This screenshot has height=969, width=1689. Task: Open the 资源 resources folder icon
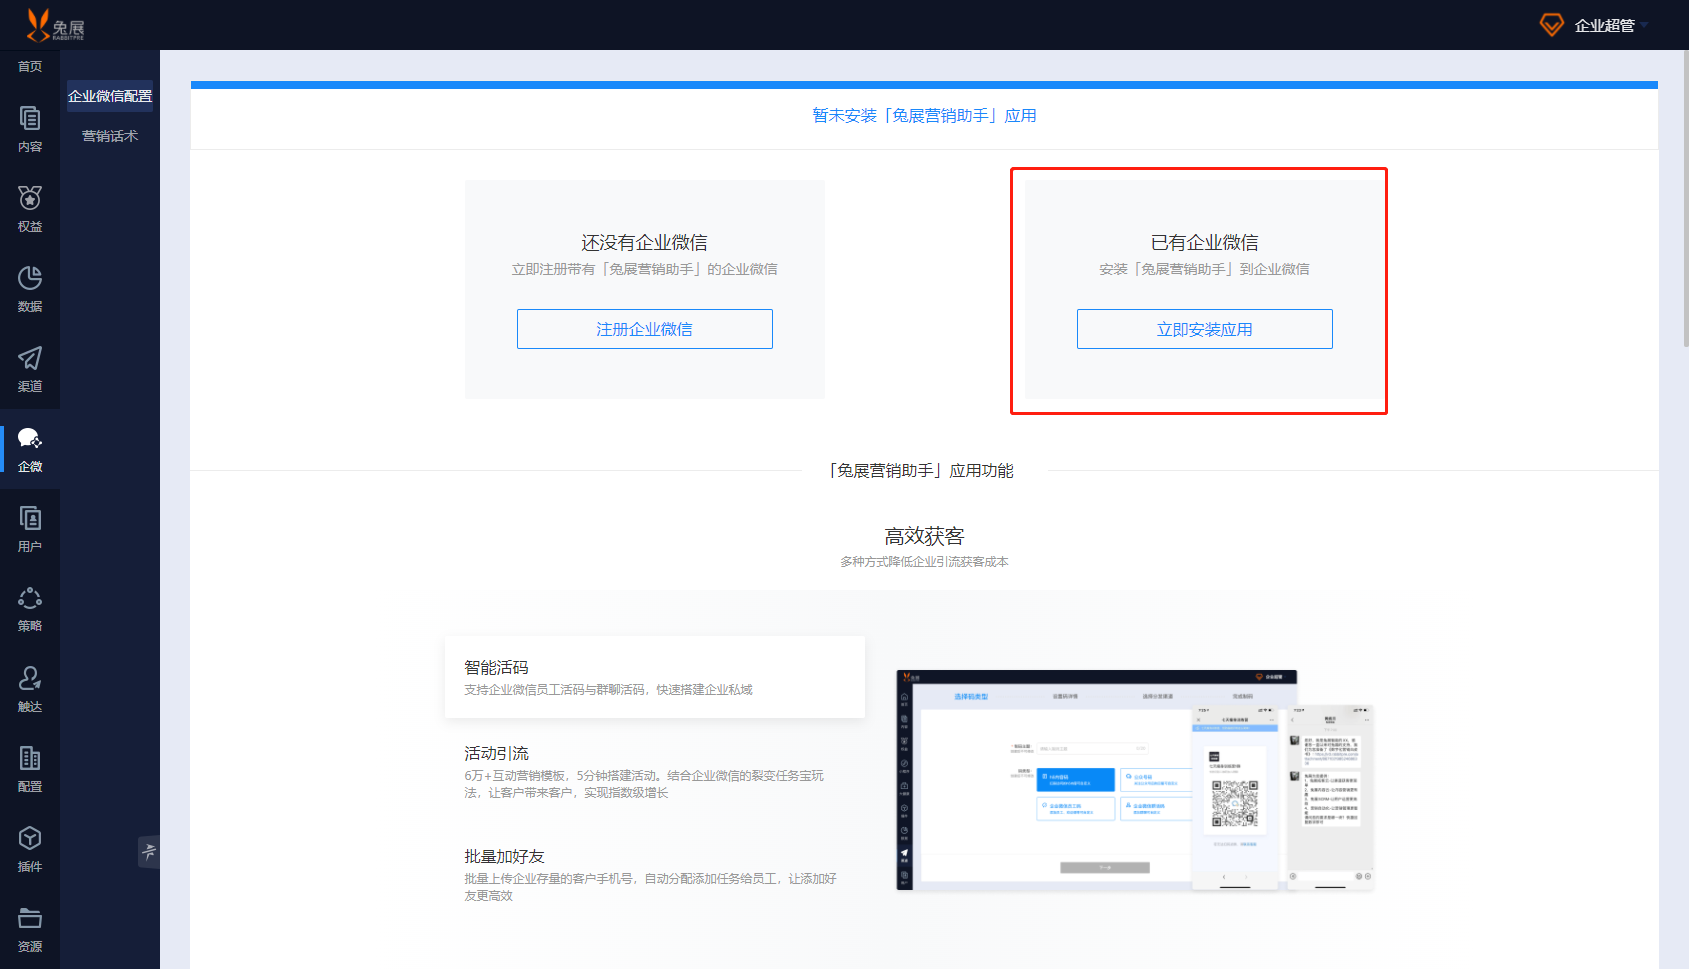(x=30, y=918)
